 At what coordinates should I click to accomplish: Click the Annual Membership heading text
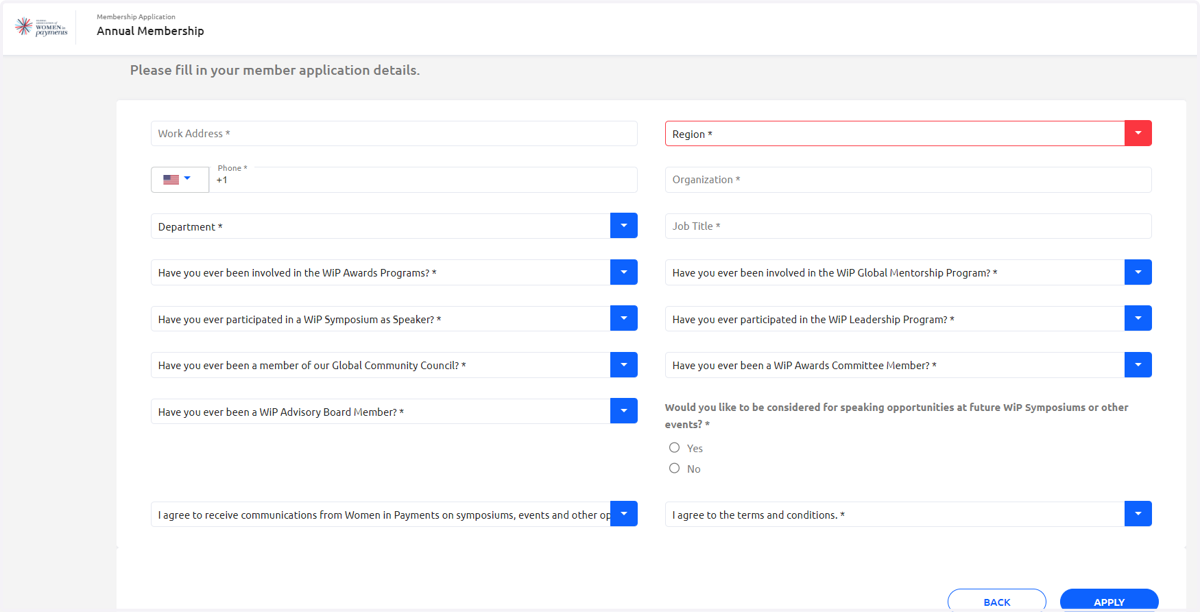(150, 31)
